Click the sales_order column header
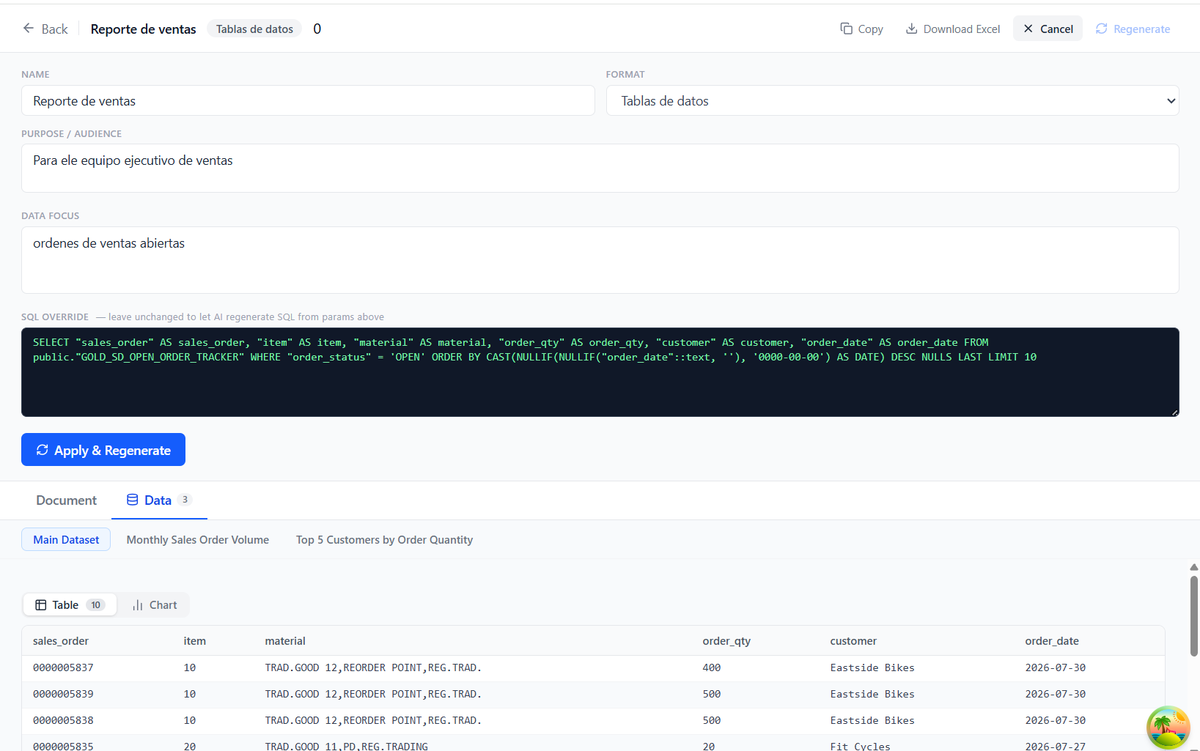 click(x=61, y=641)
